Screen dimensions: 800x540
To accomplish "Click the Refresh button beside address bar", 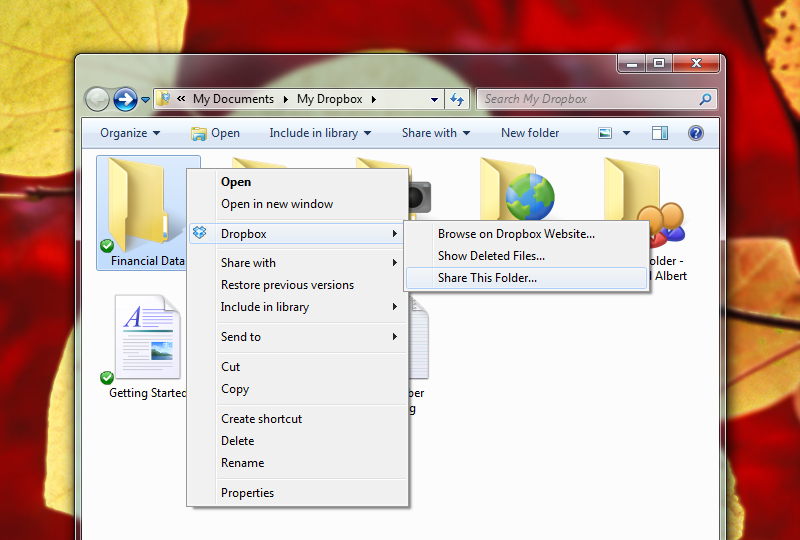I will pos(457,99).
